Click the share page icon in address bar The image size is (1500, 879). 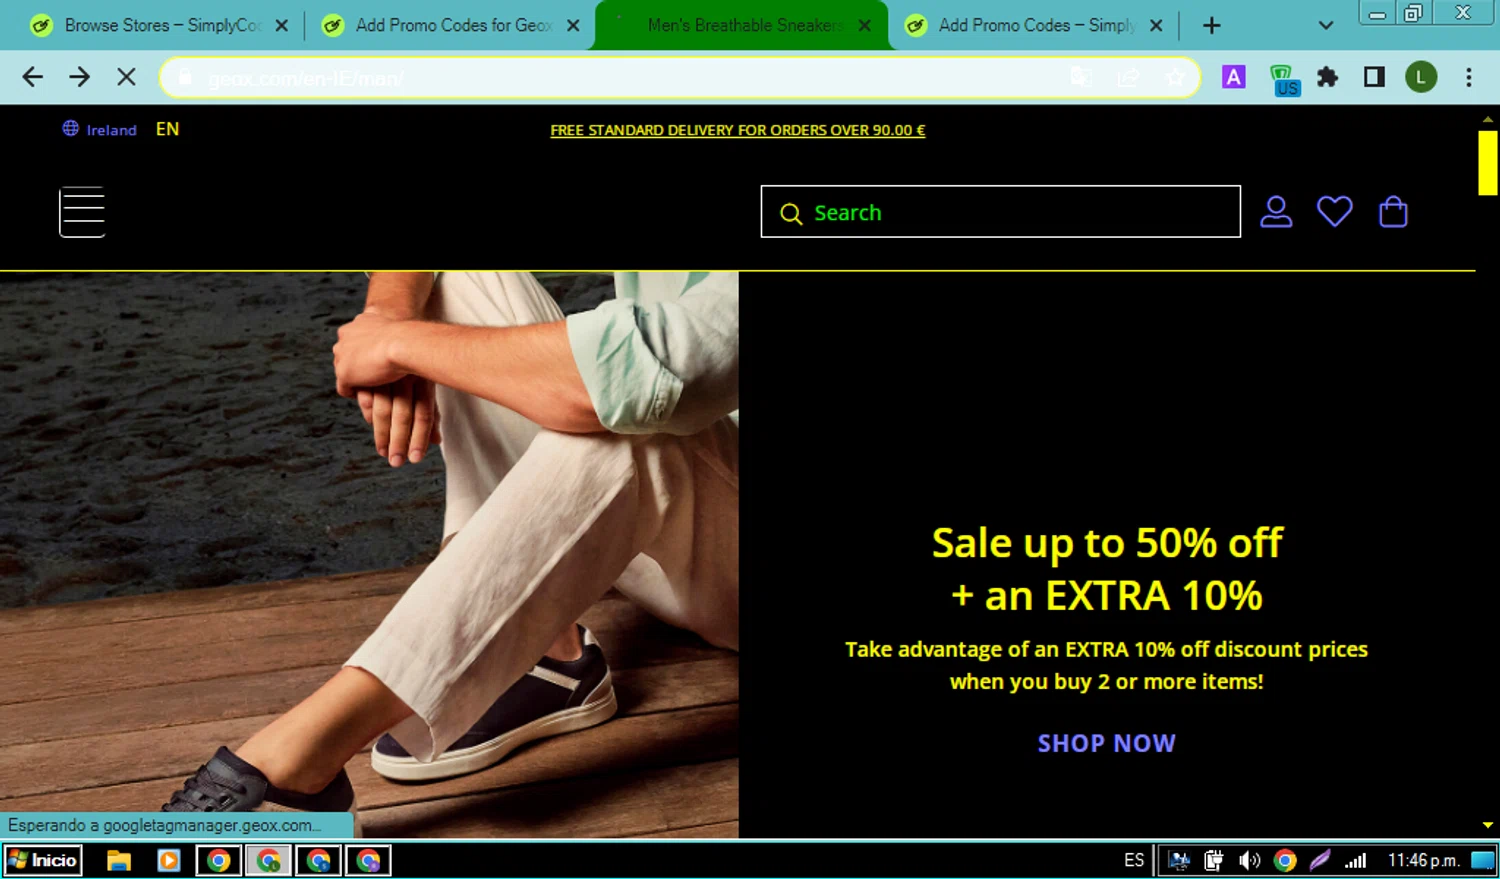[x=1129, y=77]
